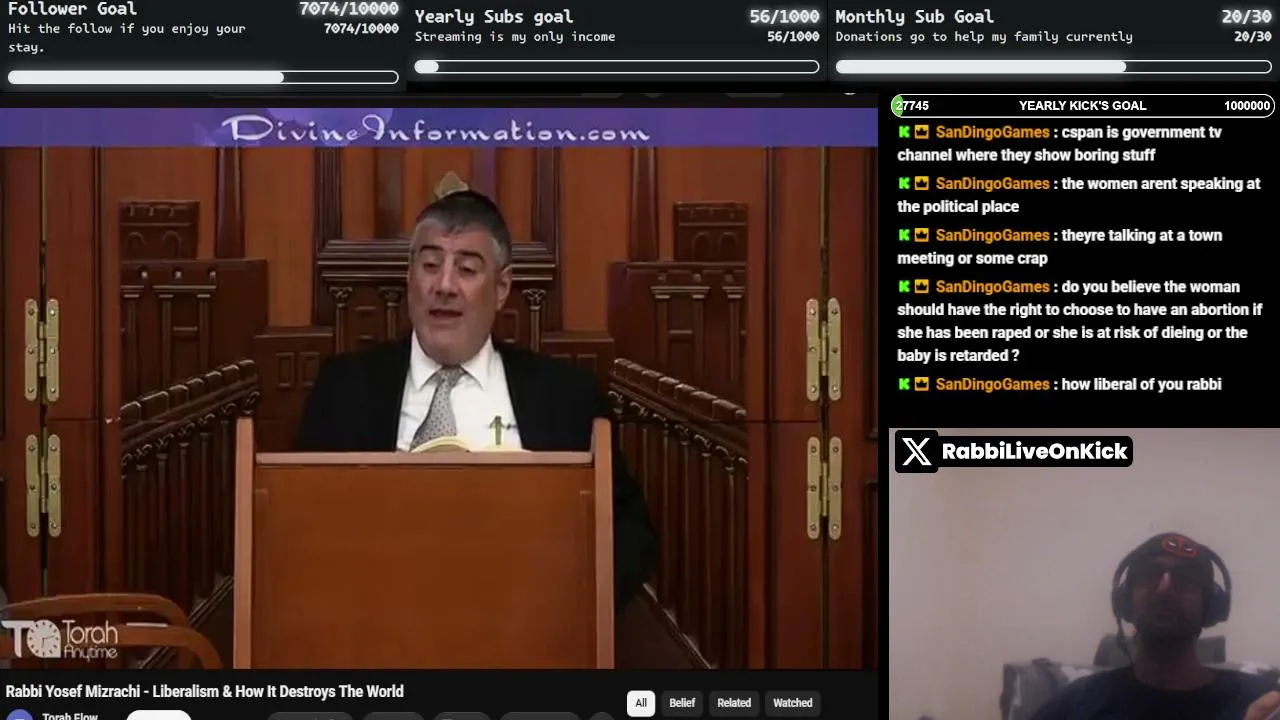Click chat text about the right to choose
Screen dimensions: 1280x720
pos(1079,321)
